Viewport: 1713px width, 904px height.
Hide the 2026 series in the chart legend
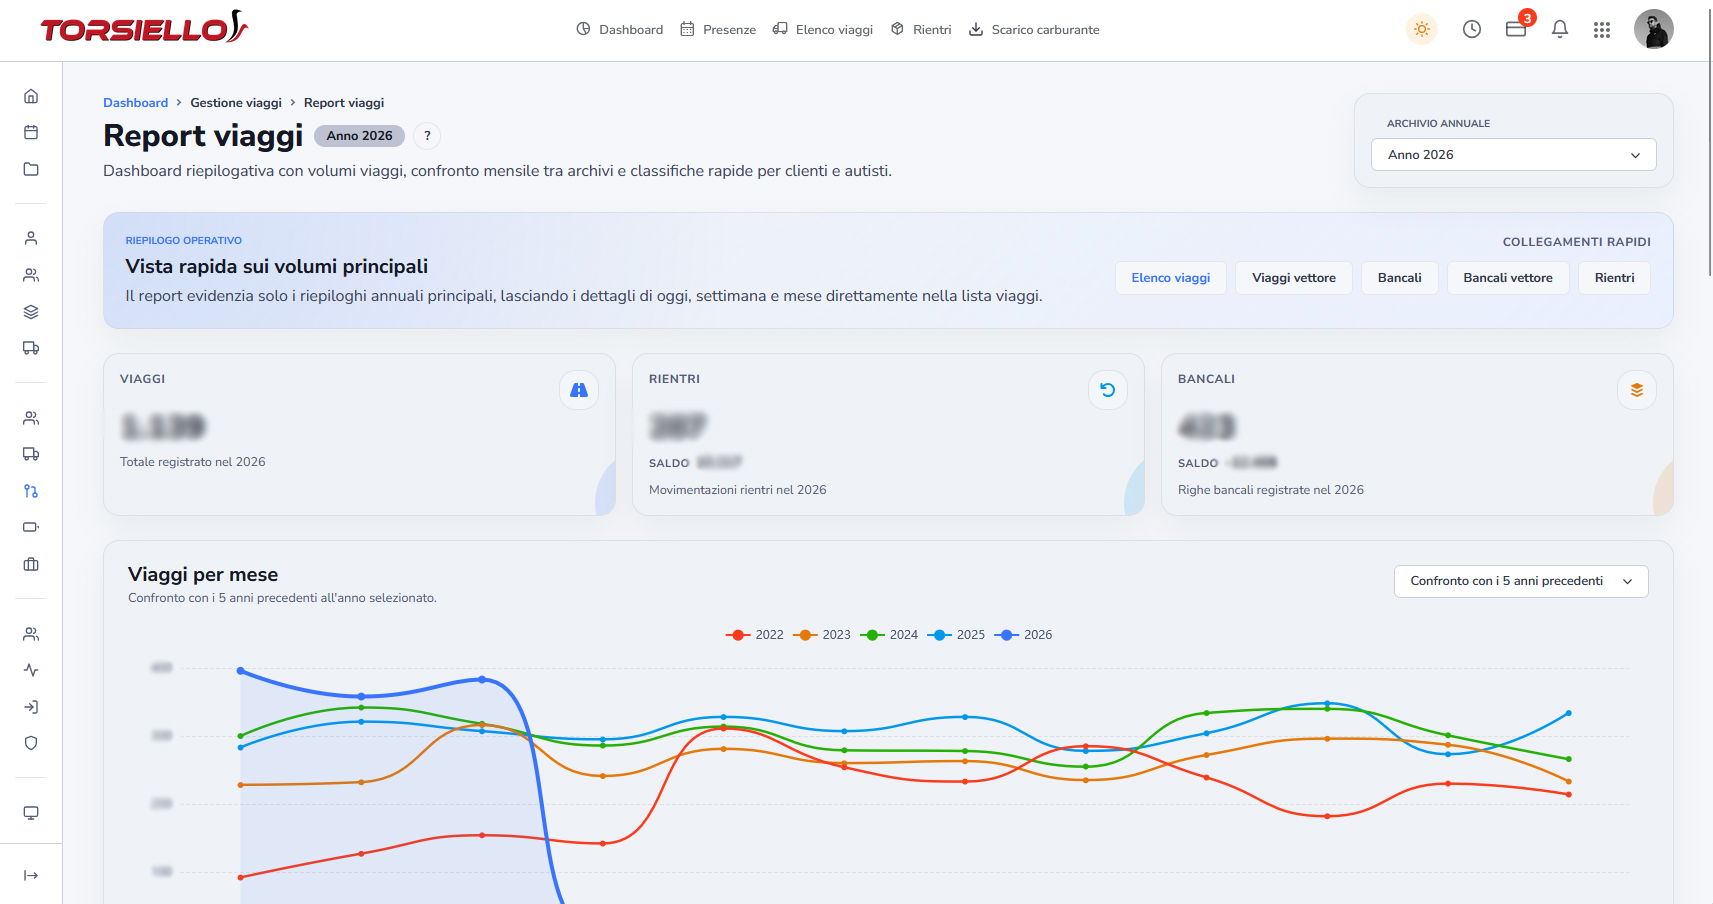1023,635
